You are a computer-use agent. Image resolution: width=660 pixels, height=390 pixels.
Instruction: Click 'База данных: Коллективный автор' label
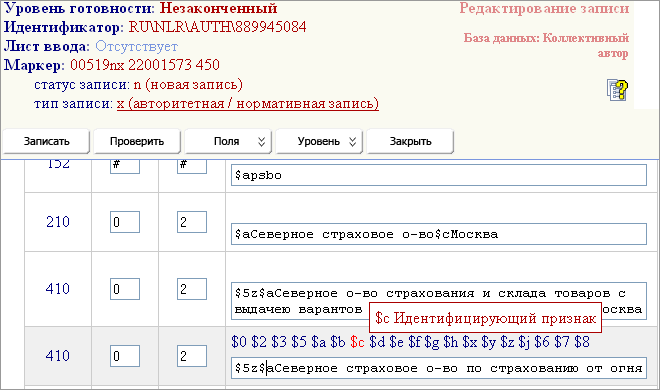pos(546,45)
